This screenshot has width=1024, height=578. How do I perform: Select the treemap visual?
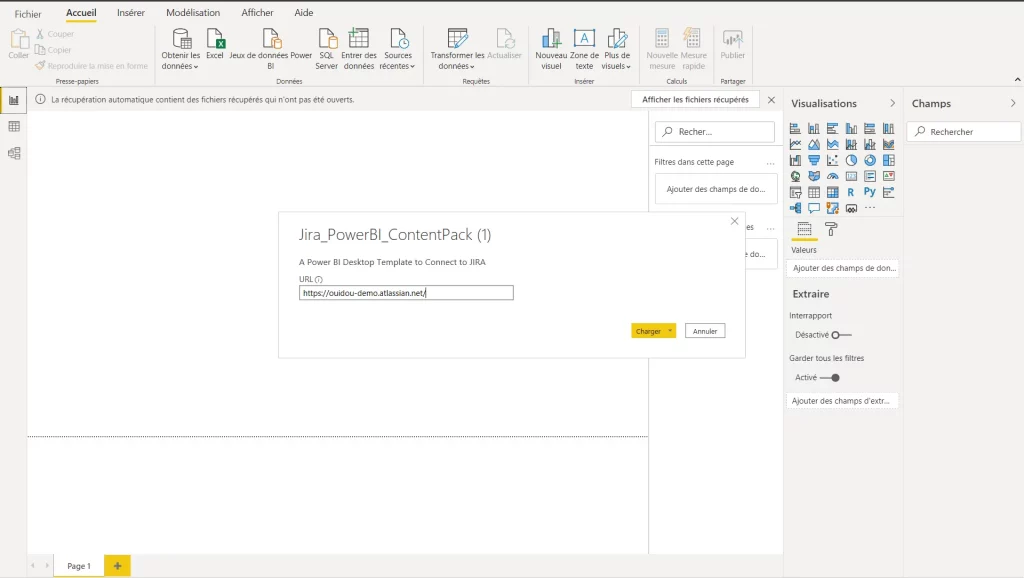(889, 160)
